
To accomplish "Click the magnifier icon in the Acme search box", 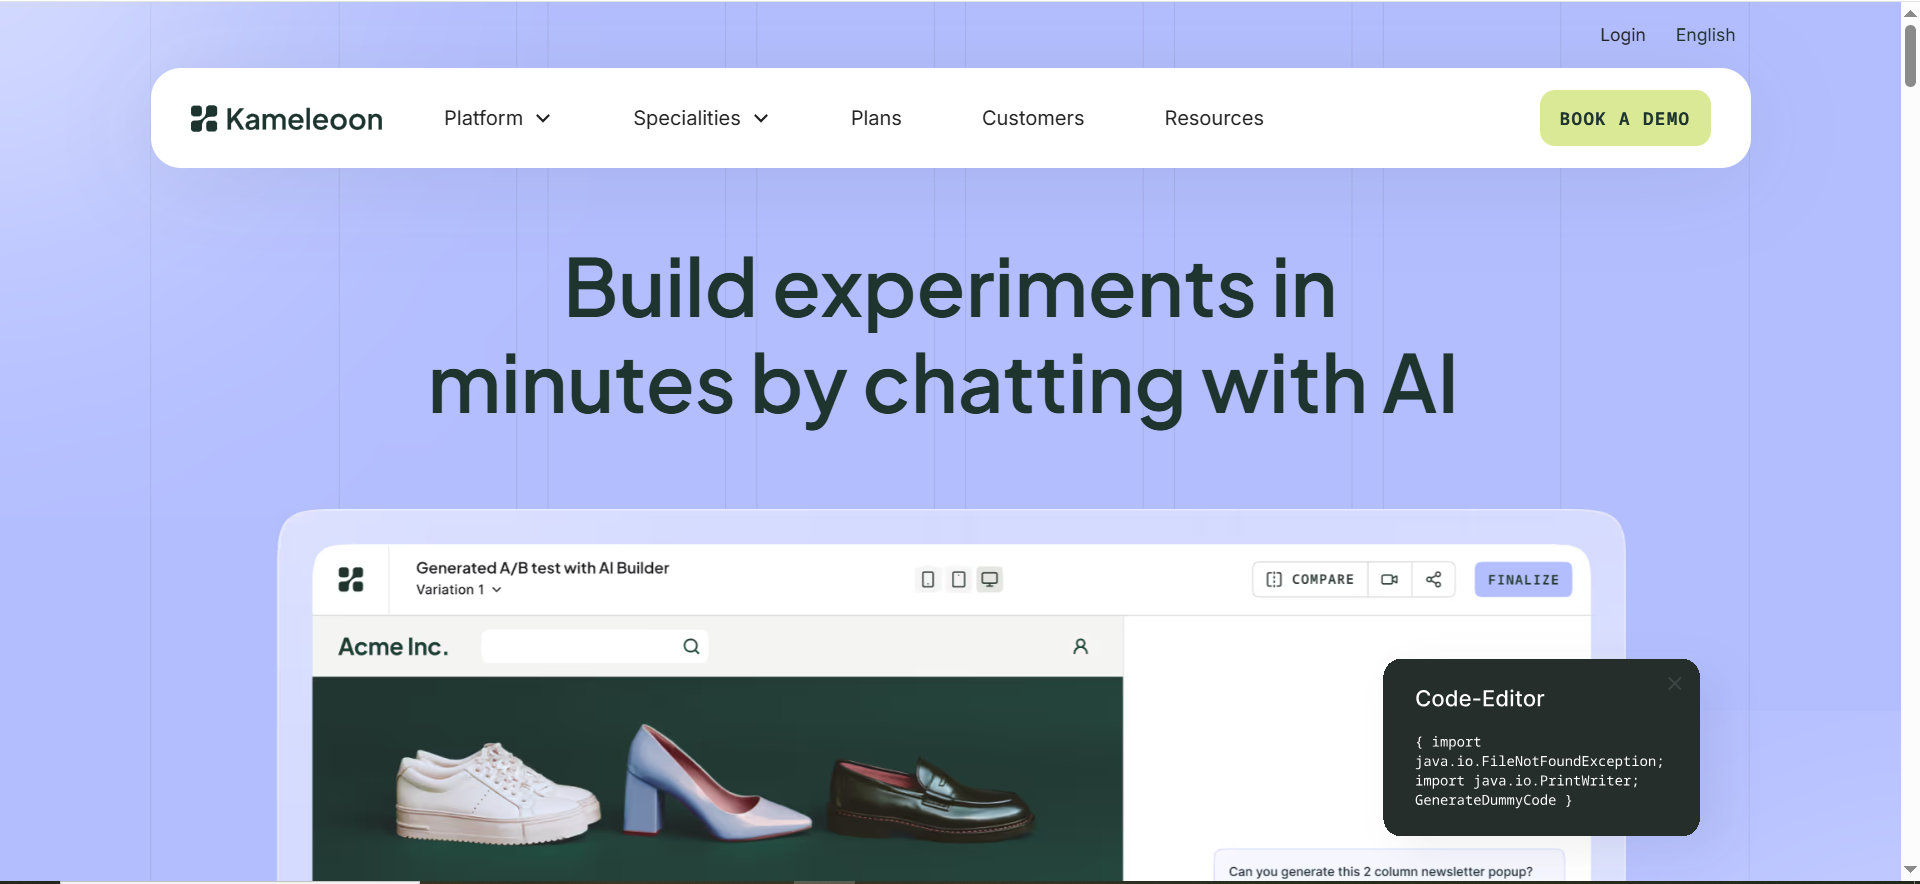I will pyautogui.click(x=691, y=647).
